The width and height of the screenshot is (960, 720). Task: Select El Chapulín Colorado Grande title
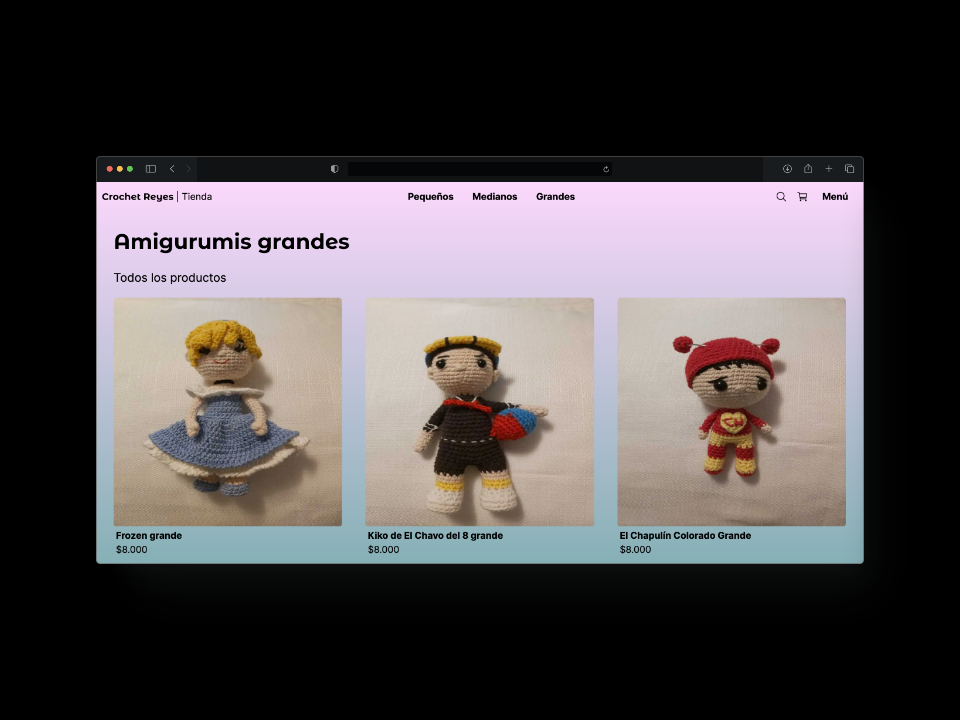point(685,536)
